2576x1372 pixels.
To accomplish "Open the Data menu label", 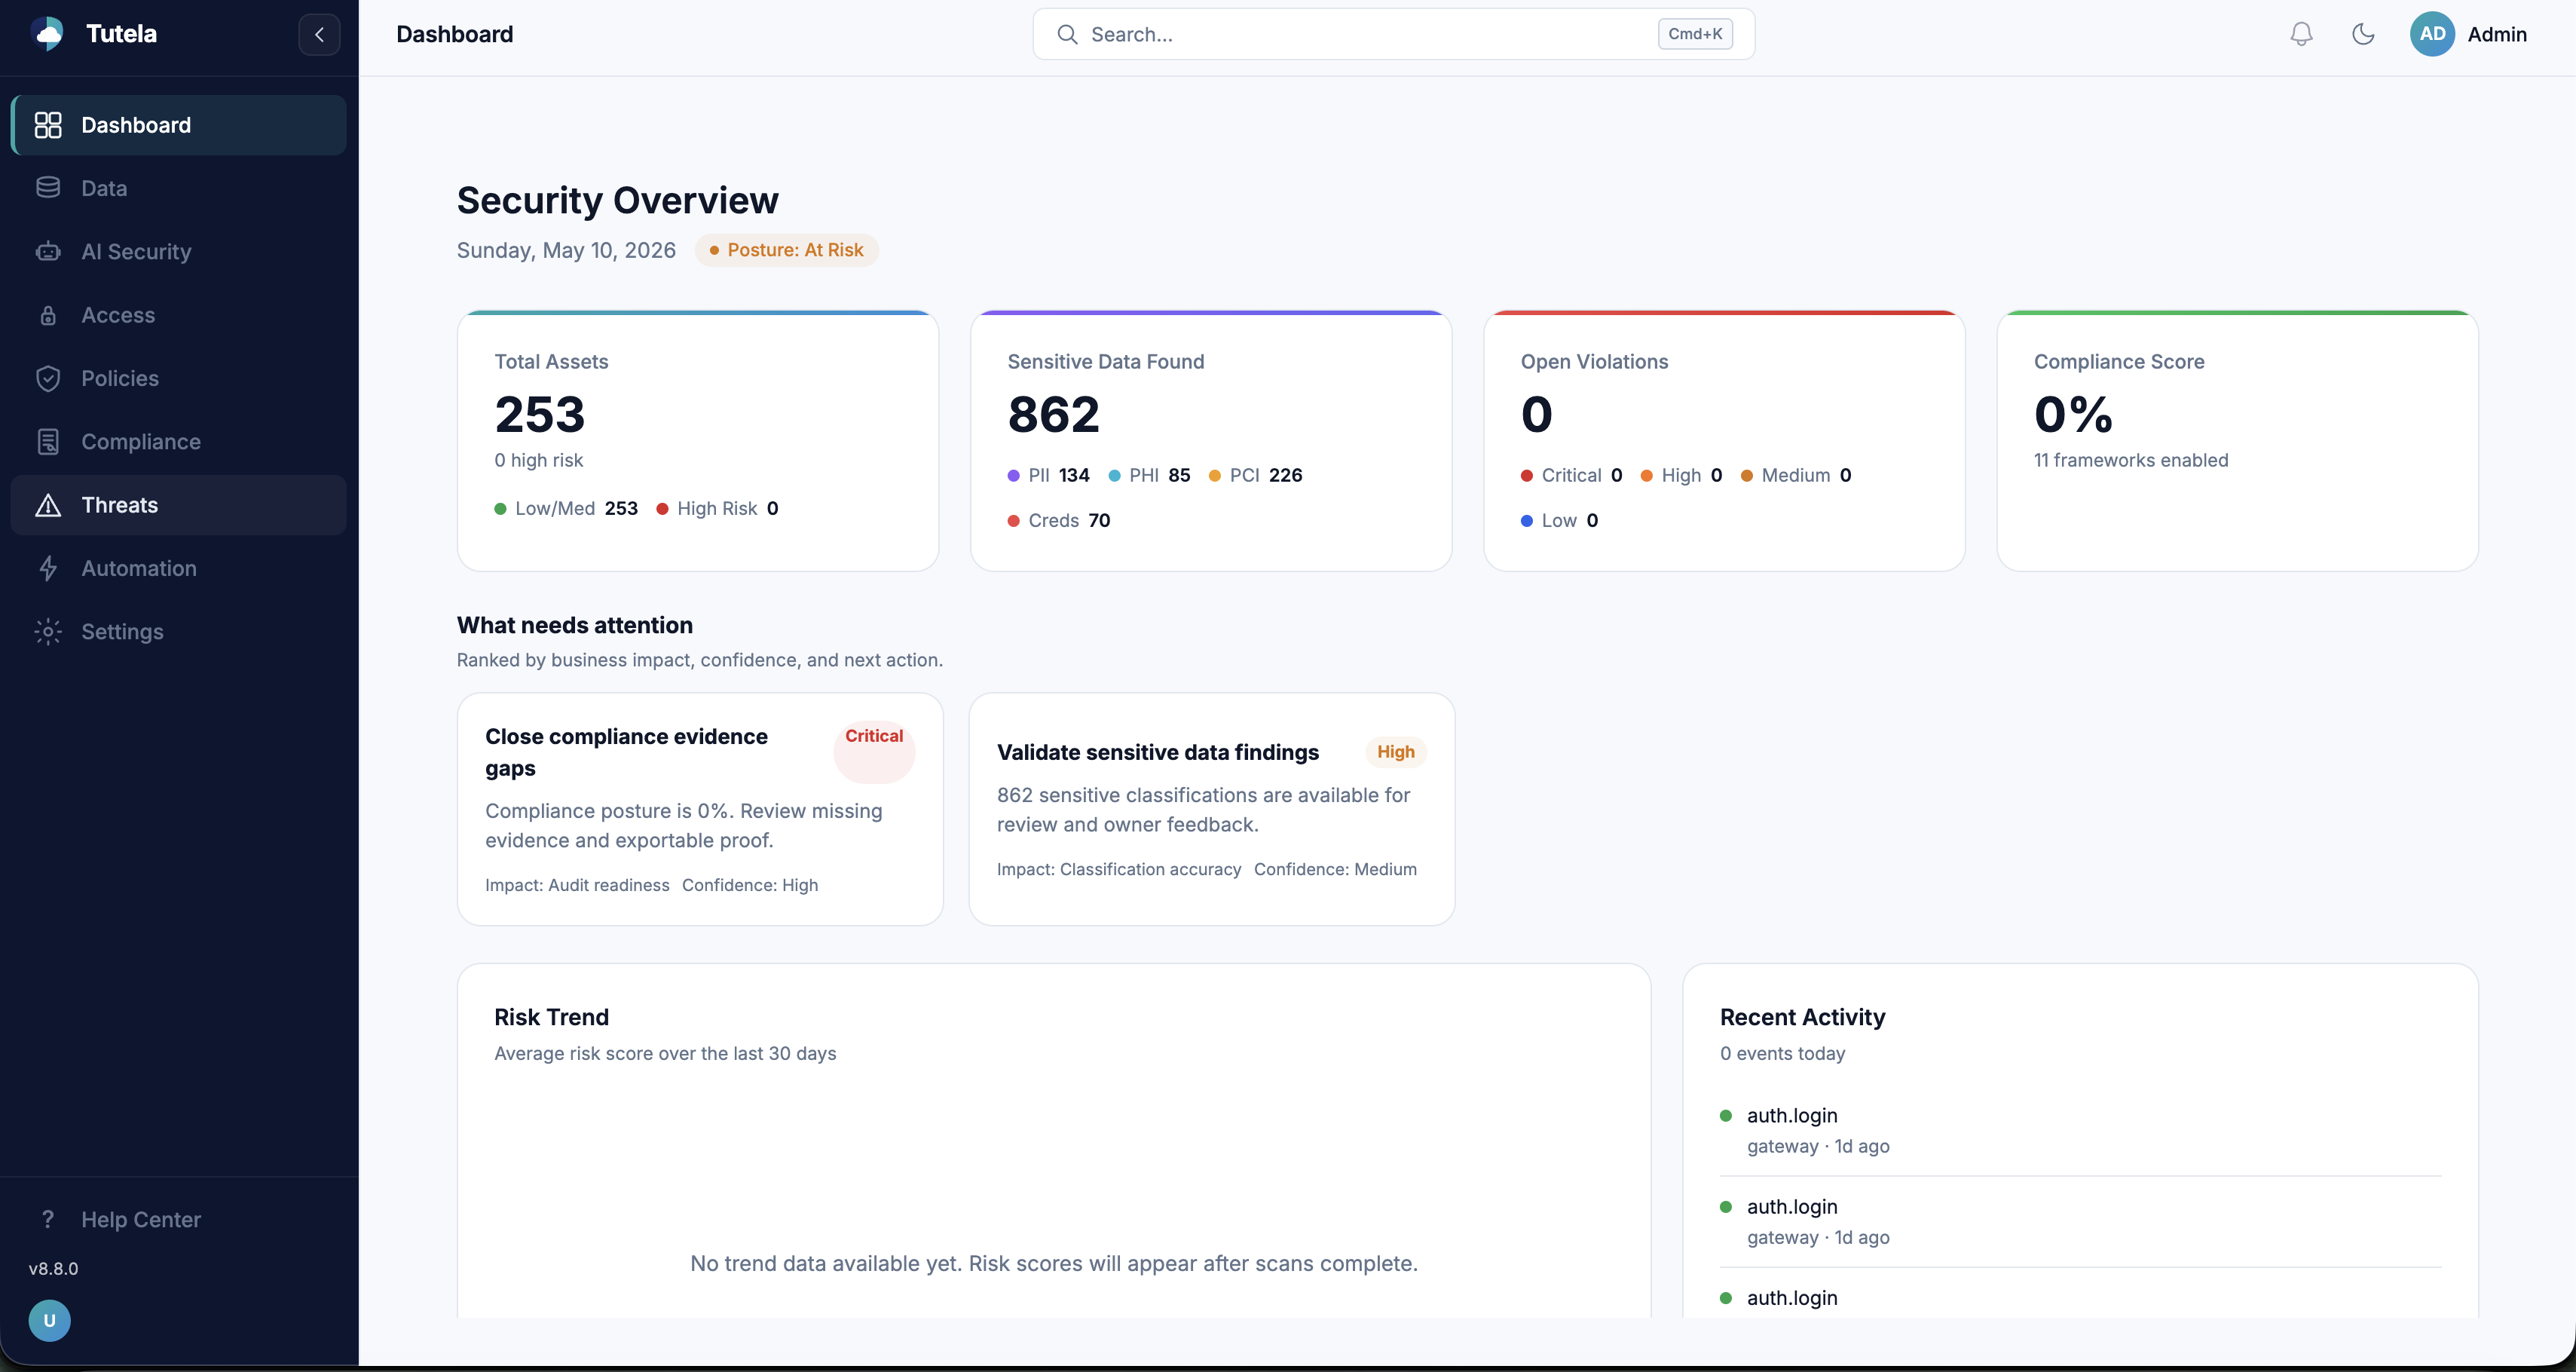I will point(104,188).
